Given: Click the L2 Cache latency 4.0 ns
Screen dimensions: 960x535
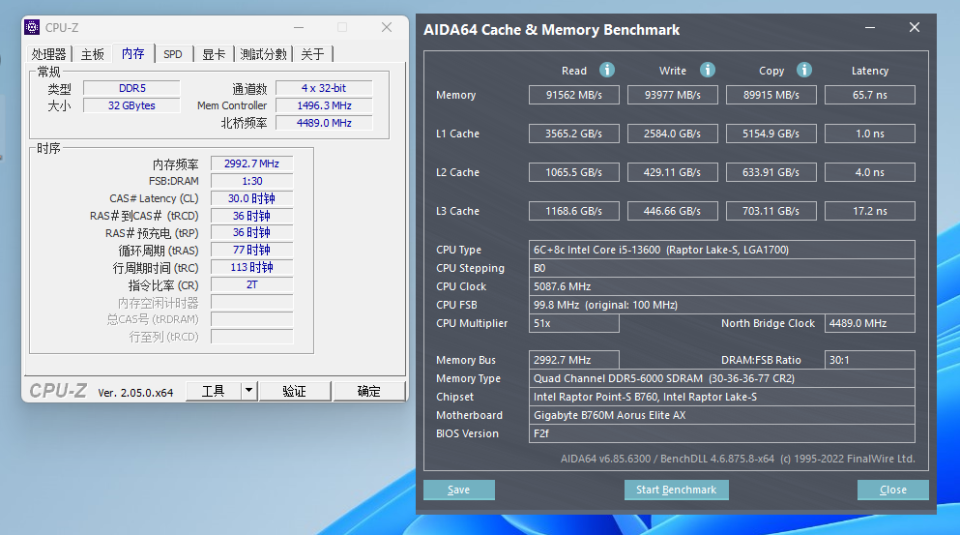Looking at the screenshot, I should (870, 172).
